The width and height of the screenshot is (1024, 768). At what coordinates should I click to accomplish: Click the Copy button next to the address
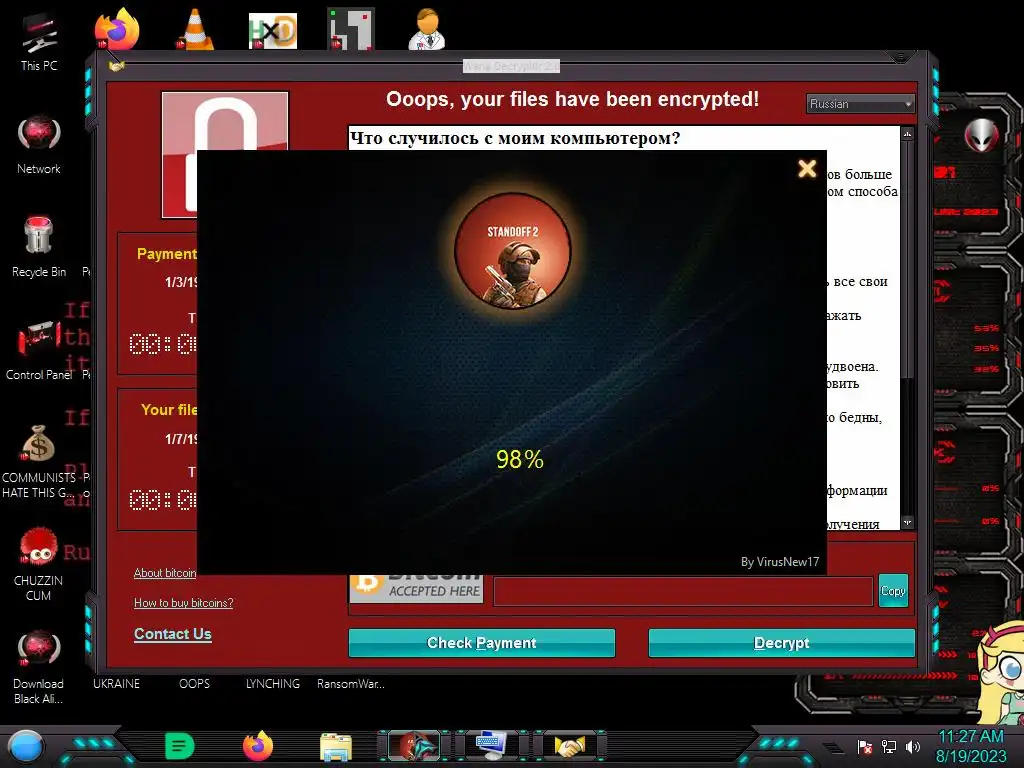point(893,590)
